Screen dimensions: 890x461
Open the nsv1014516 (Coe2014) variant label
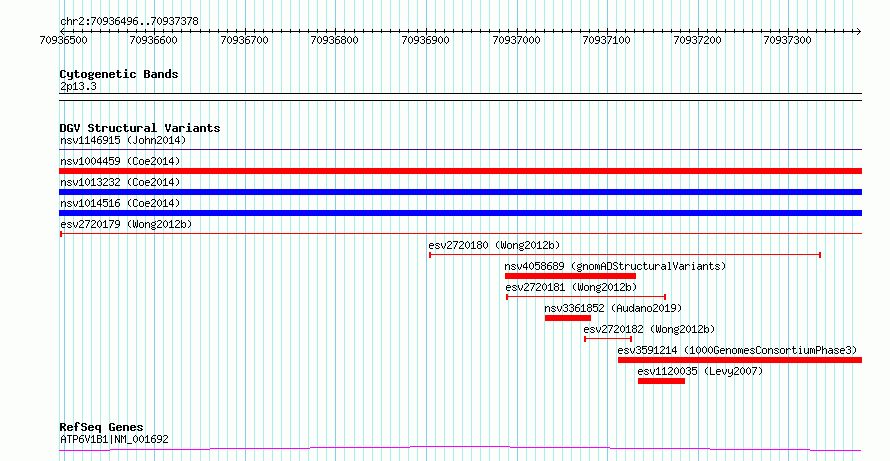120,203
